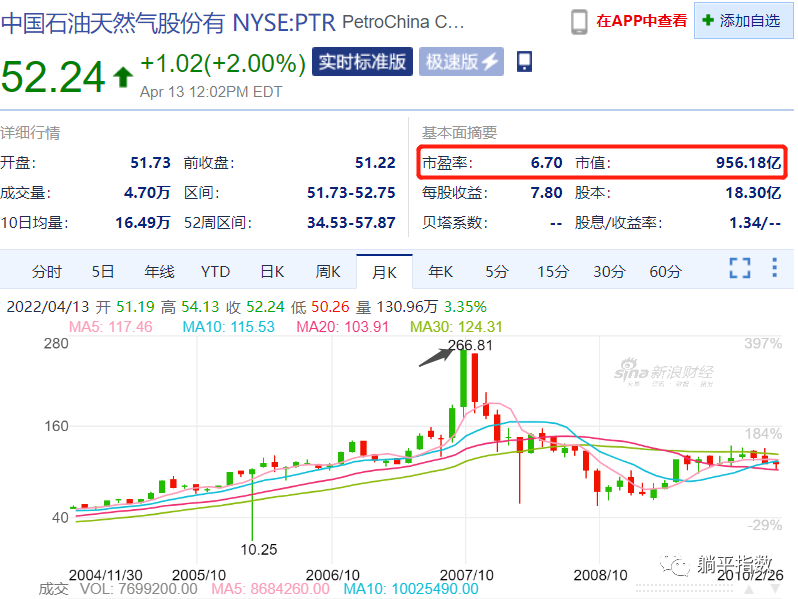Switch to the 30分 chart tab

pos(609,272)
